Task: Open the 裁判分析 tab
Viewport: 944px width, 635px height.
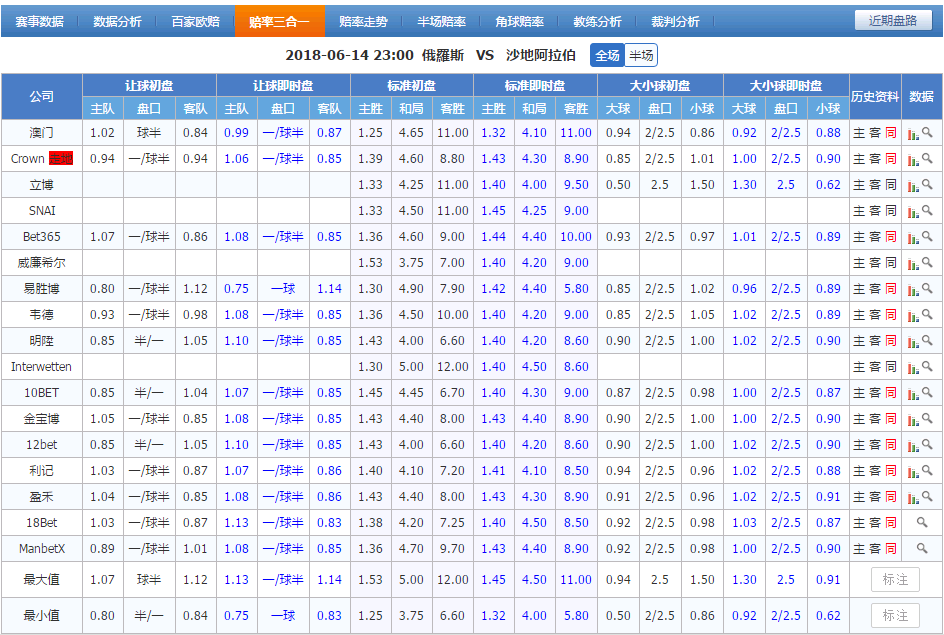Action: pyautogui.click(x=675, y=22)
